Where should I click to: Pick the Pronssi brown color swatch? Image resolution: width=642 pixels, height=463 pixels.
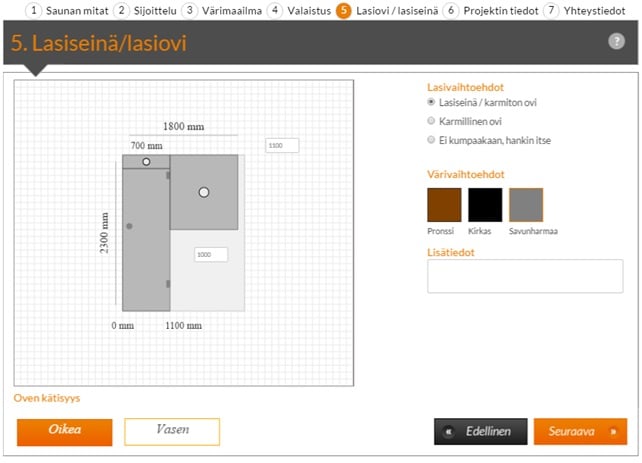(443, 205)
